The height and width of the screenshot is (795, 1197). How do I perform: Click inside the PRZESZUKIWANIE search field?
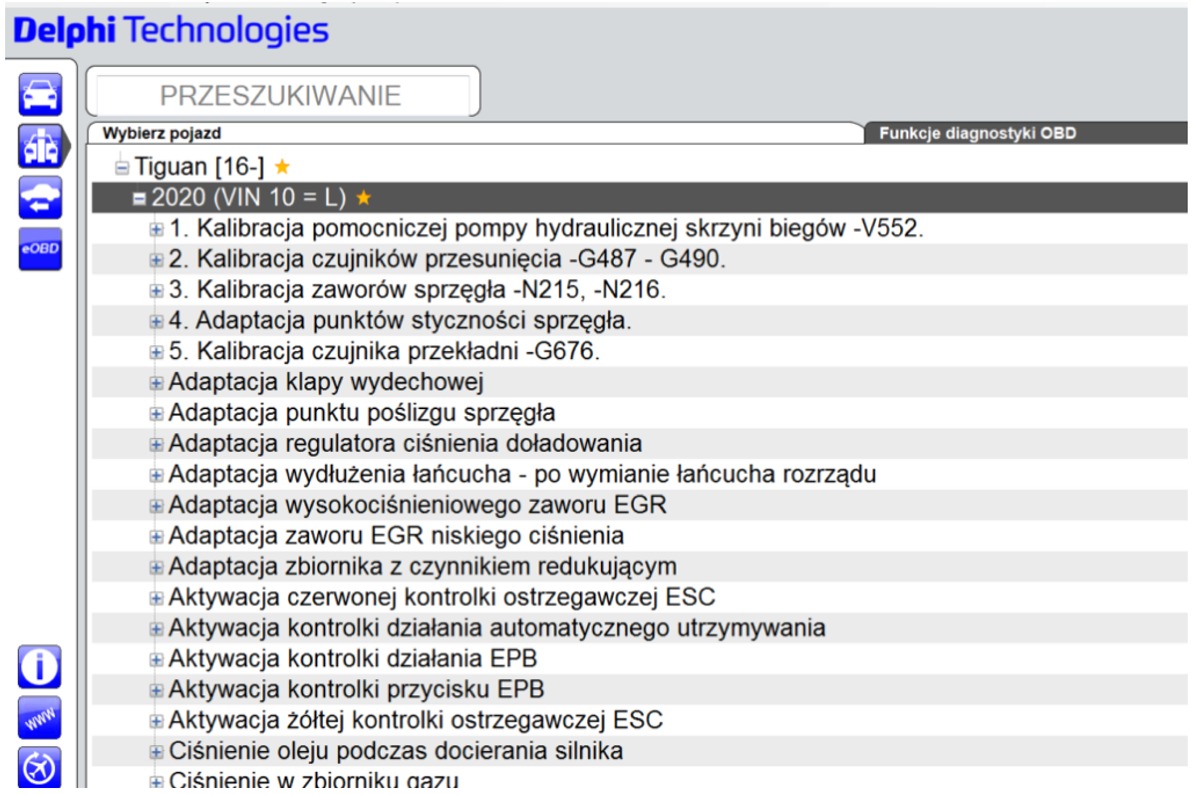click(x=280, y=96)
